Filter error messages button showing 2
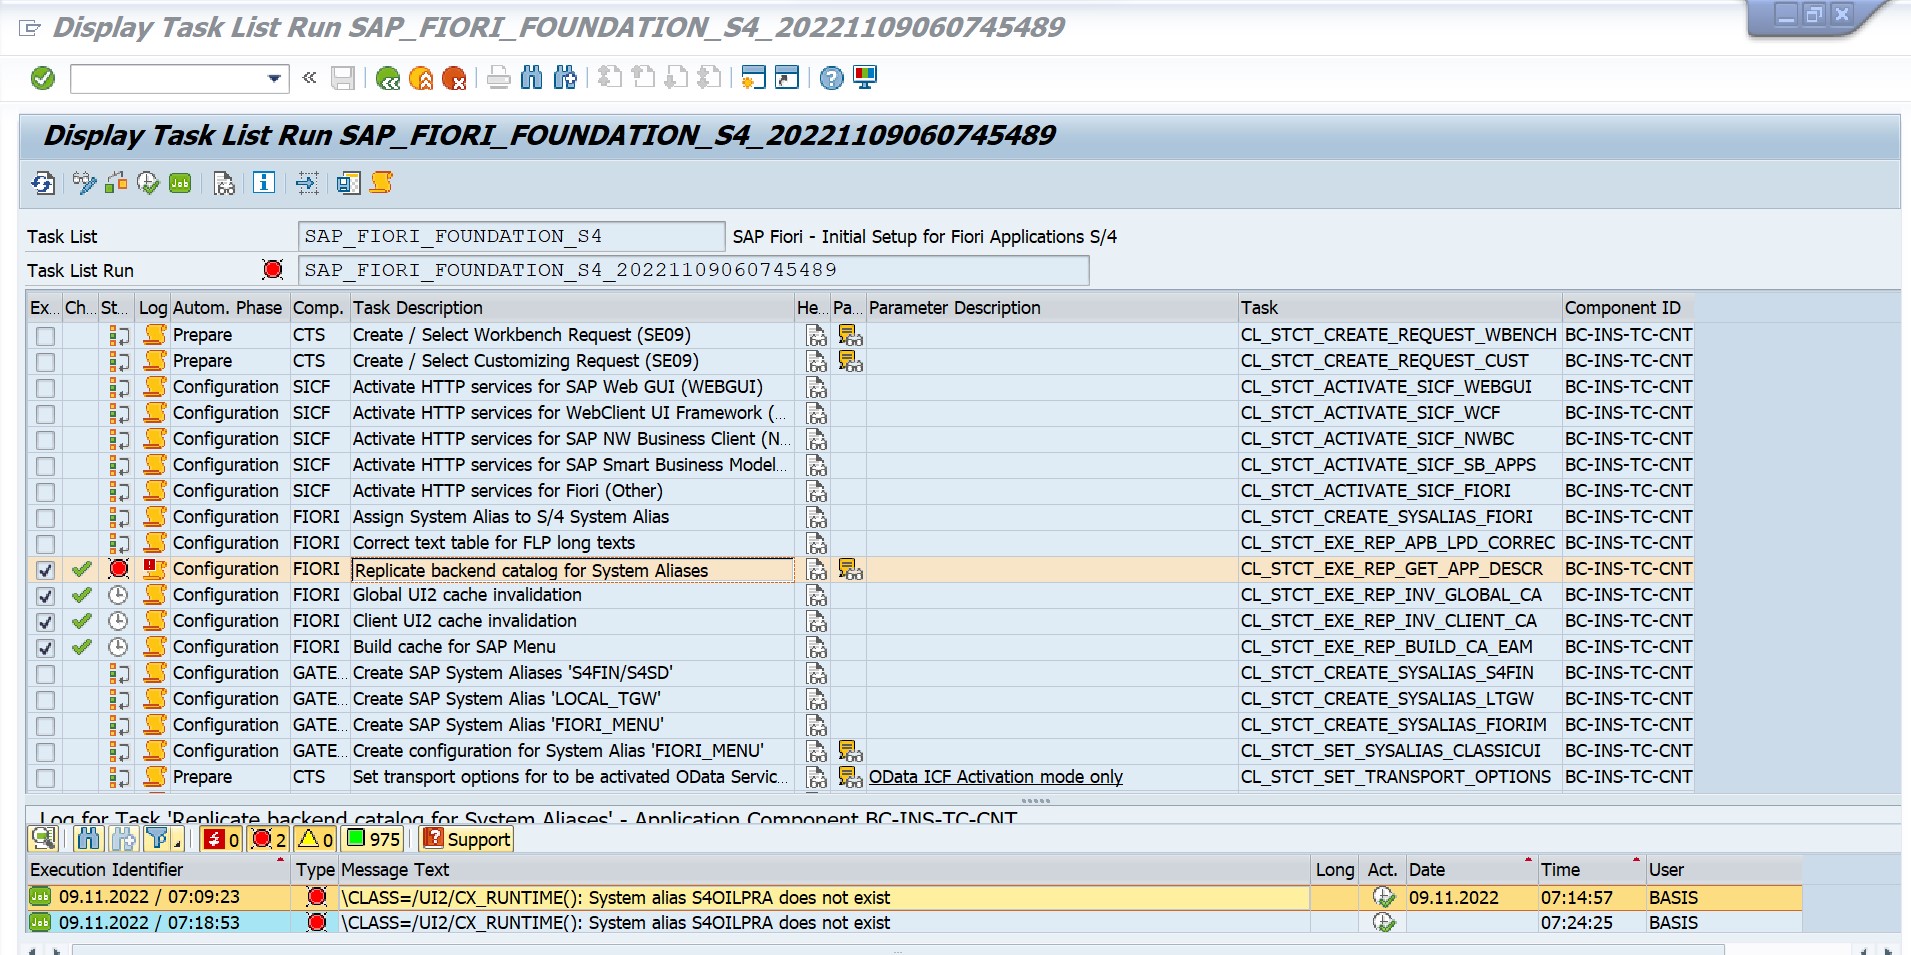 pos(269,839)
